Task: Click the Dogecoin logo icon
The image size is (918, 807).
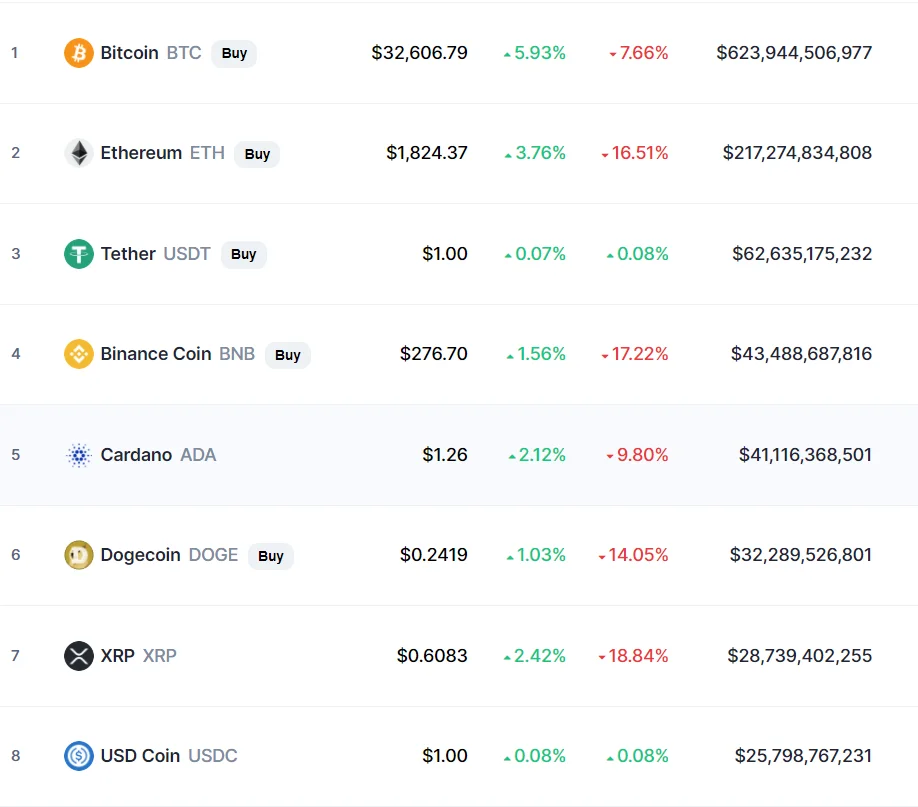Action: tap(78, 555)
